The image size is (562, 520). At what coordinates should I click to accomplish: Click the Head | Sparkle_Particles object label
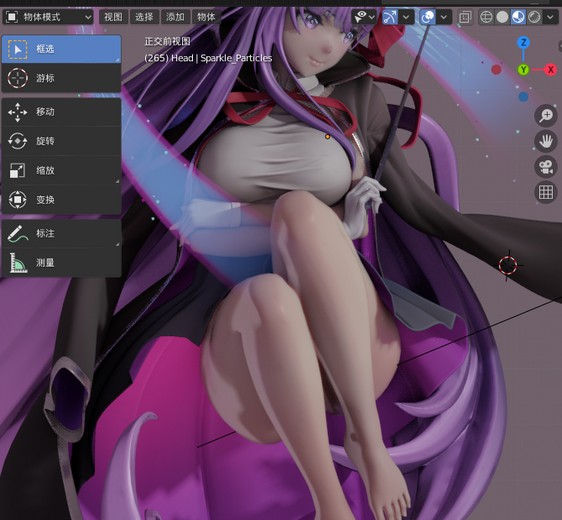pyautogui.click(x=222, y=58)
